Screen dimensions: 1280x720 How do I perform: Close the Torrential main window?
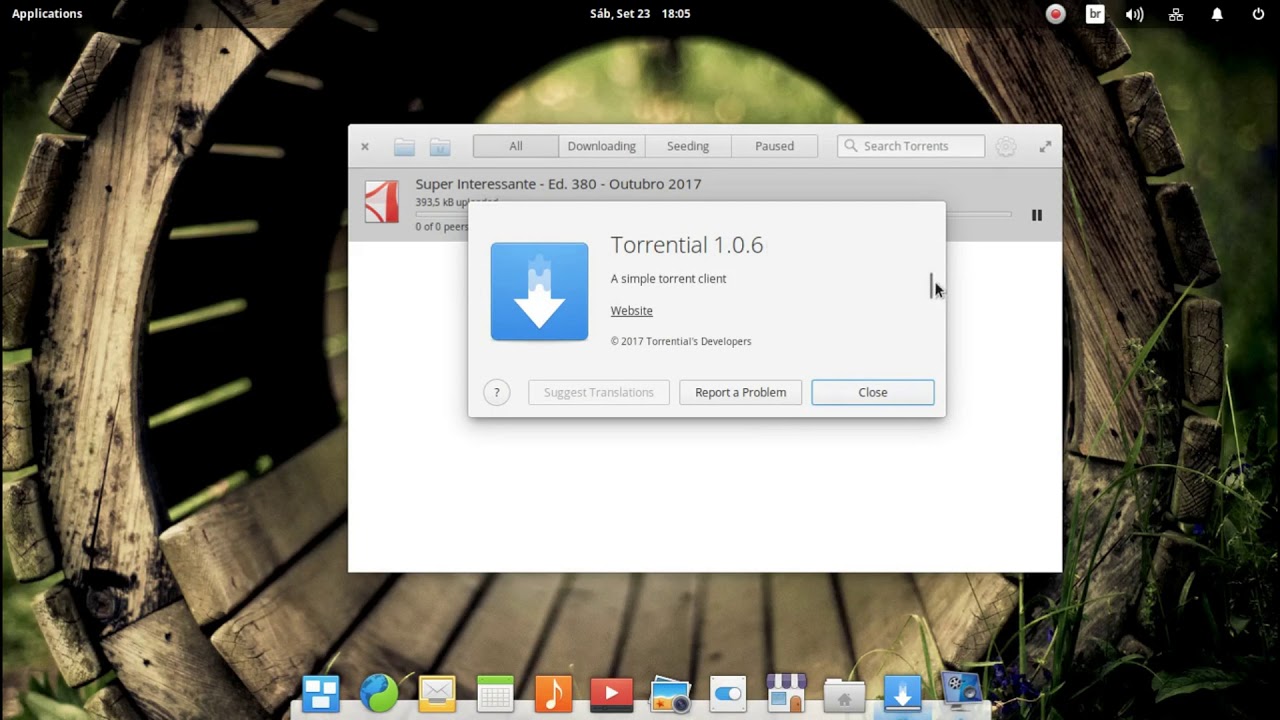365,146
